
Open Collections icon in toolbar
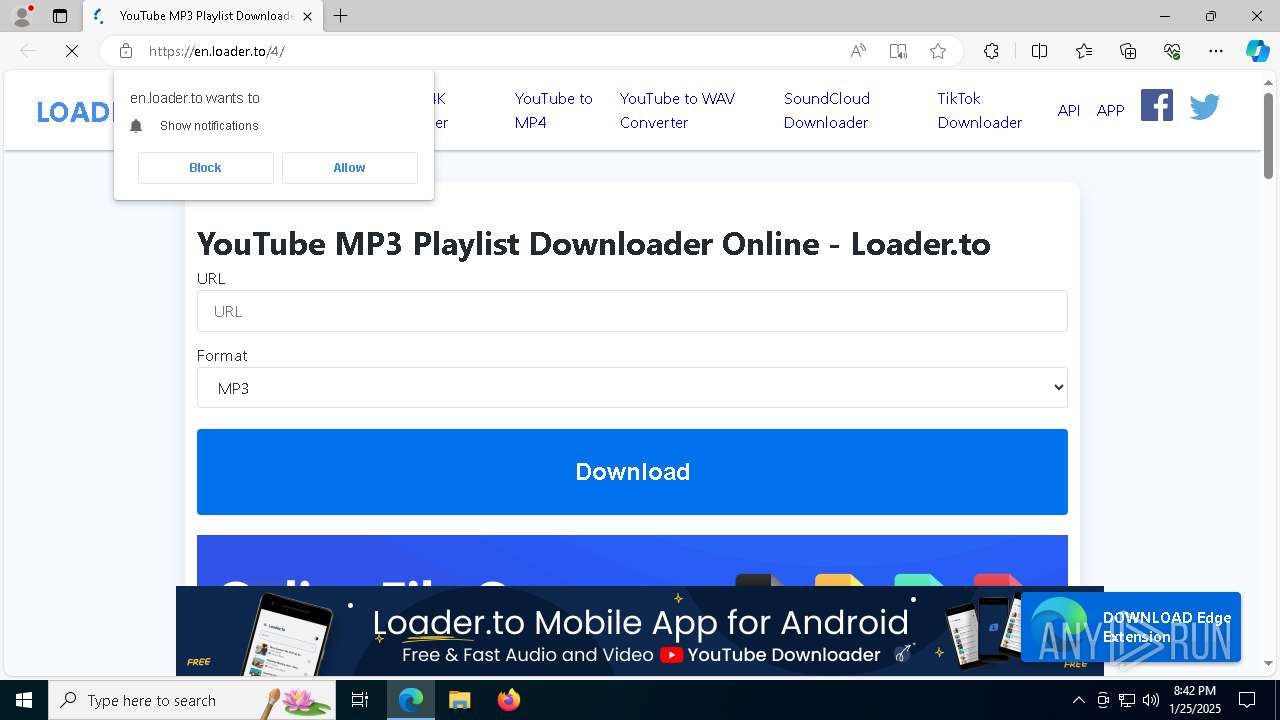tap(1128, 51)
